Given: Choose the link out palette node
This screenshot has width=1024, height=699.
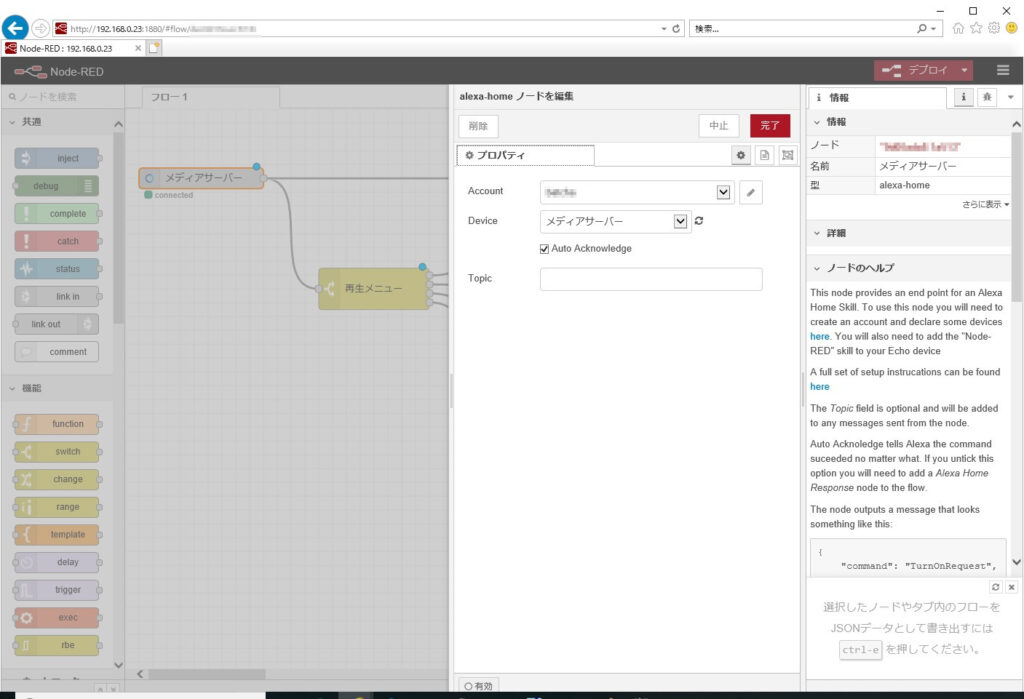Looking at the screenshot, I should (x=57, y=324).
